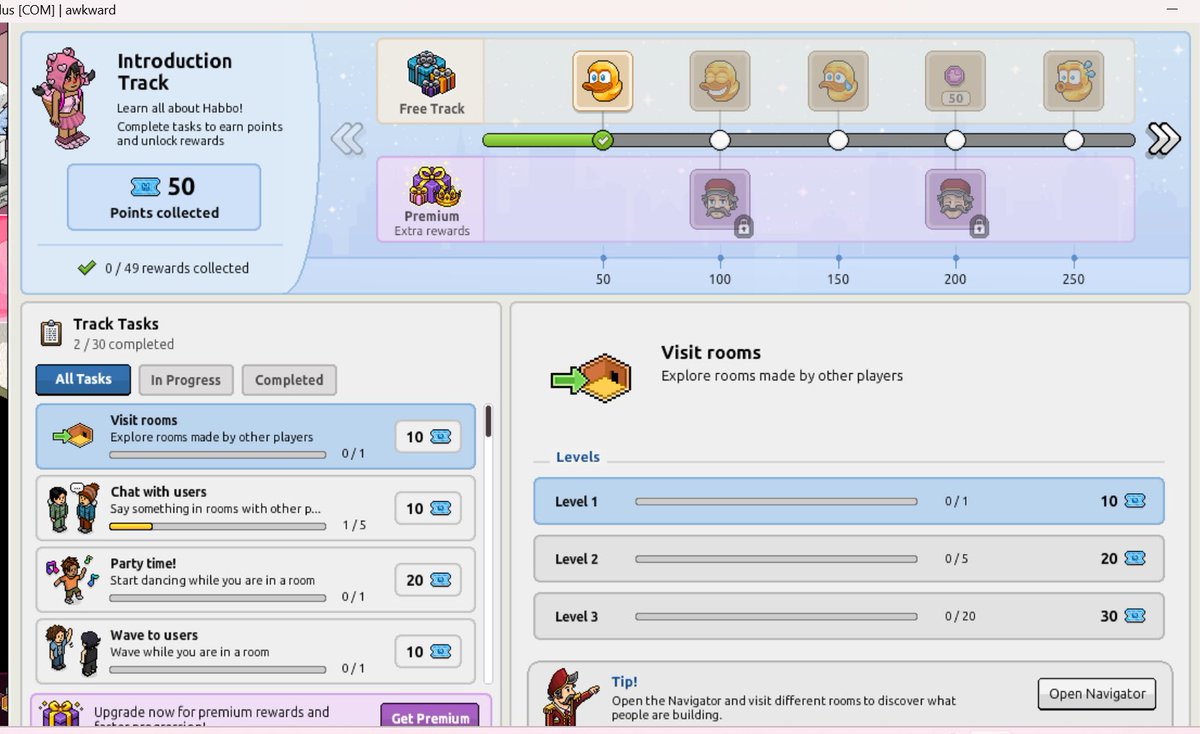Click the Wave to users avatars icon

point(74,652)
